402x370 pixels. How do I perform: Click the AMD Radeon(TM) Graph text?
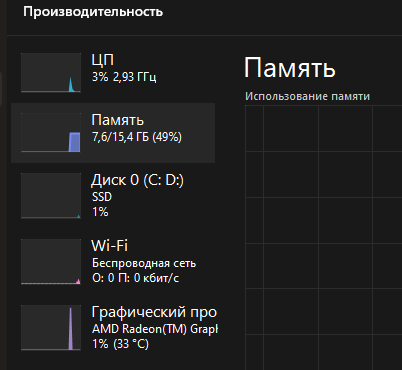point(155,329)
